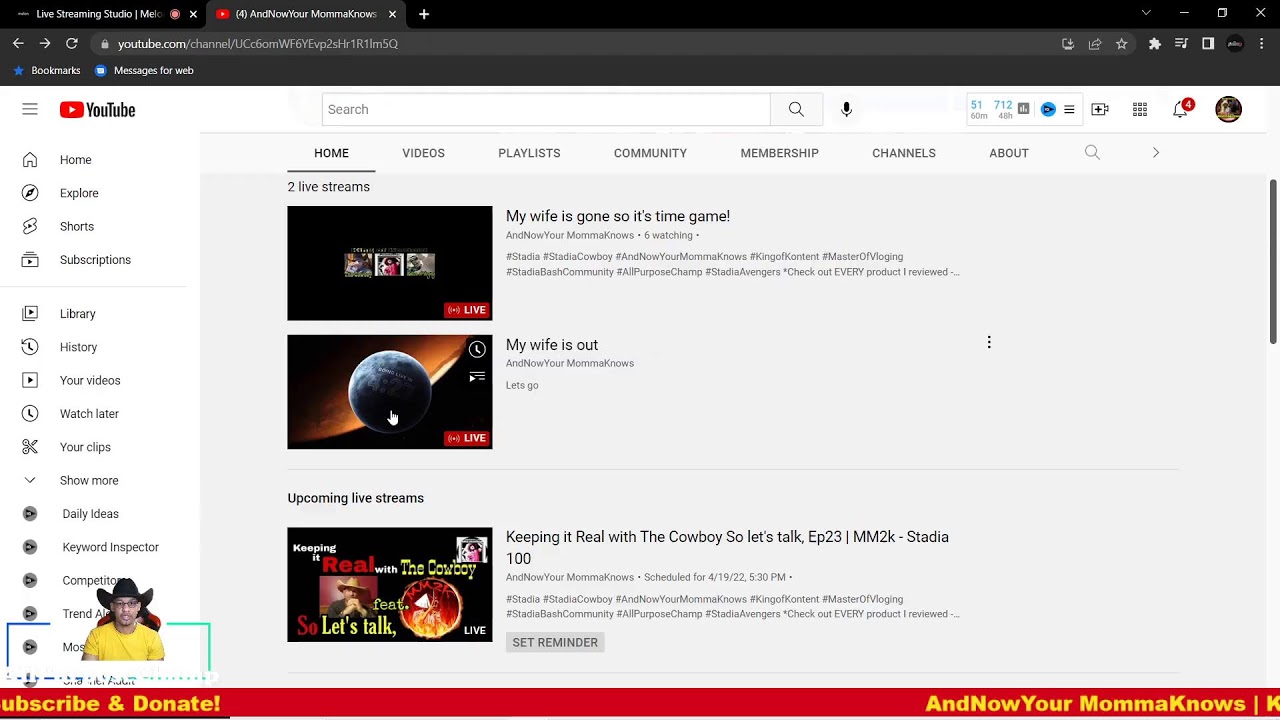Open notifications bell with 4 badge

point(1182,109)
